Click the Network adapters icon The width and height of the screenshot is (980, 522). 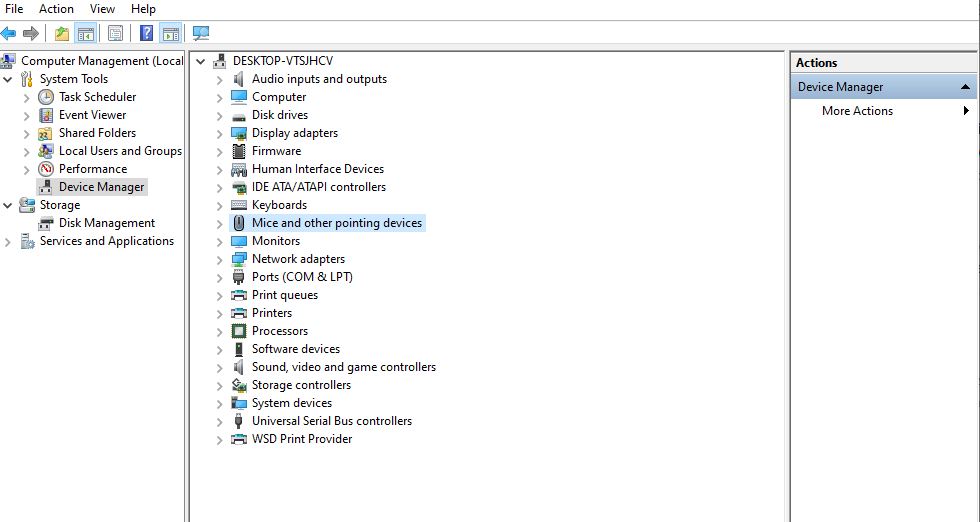[239, 259]
